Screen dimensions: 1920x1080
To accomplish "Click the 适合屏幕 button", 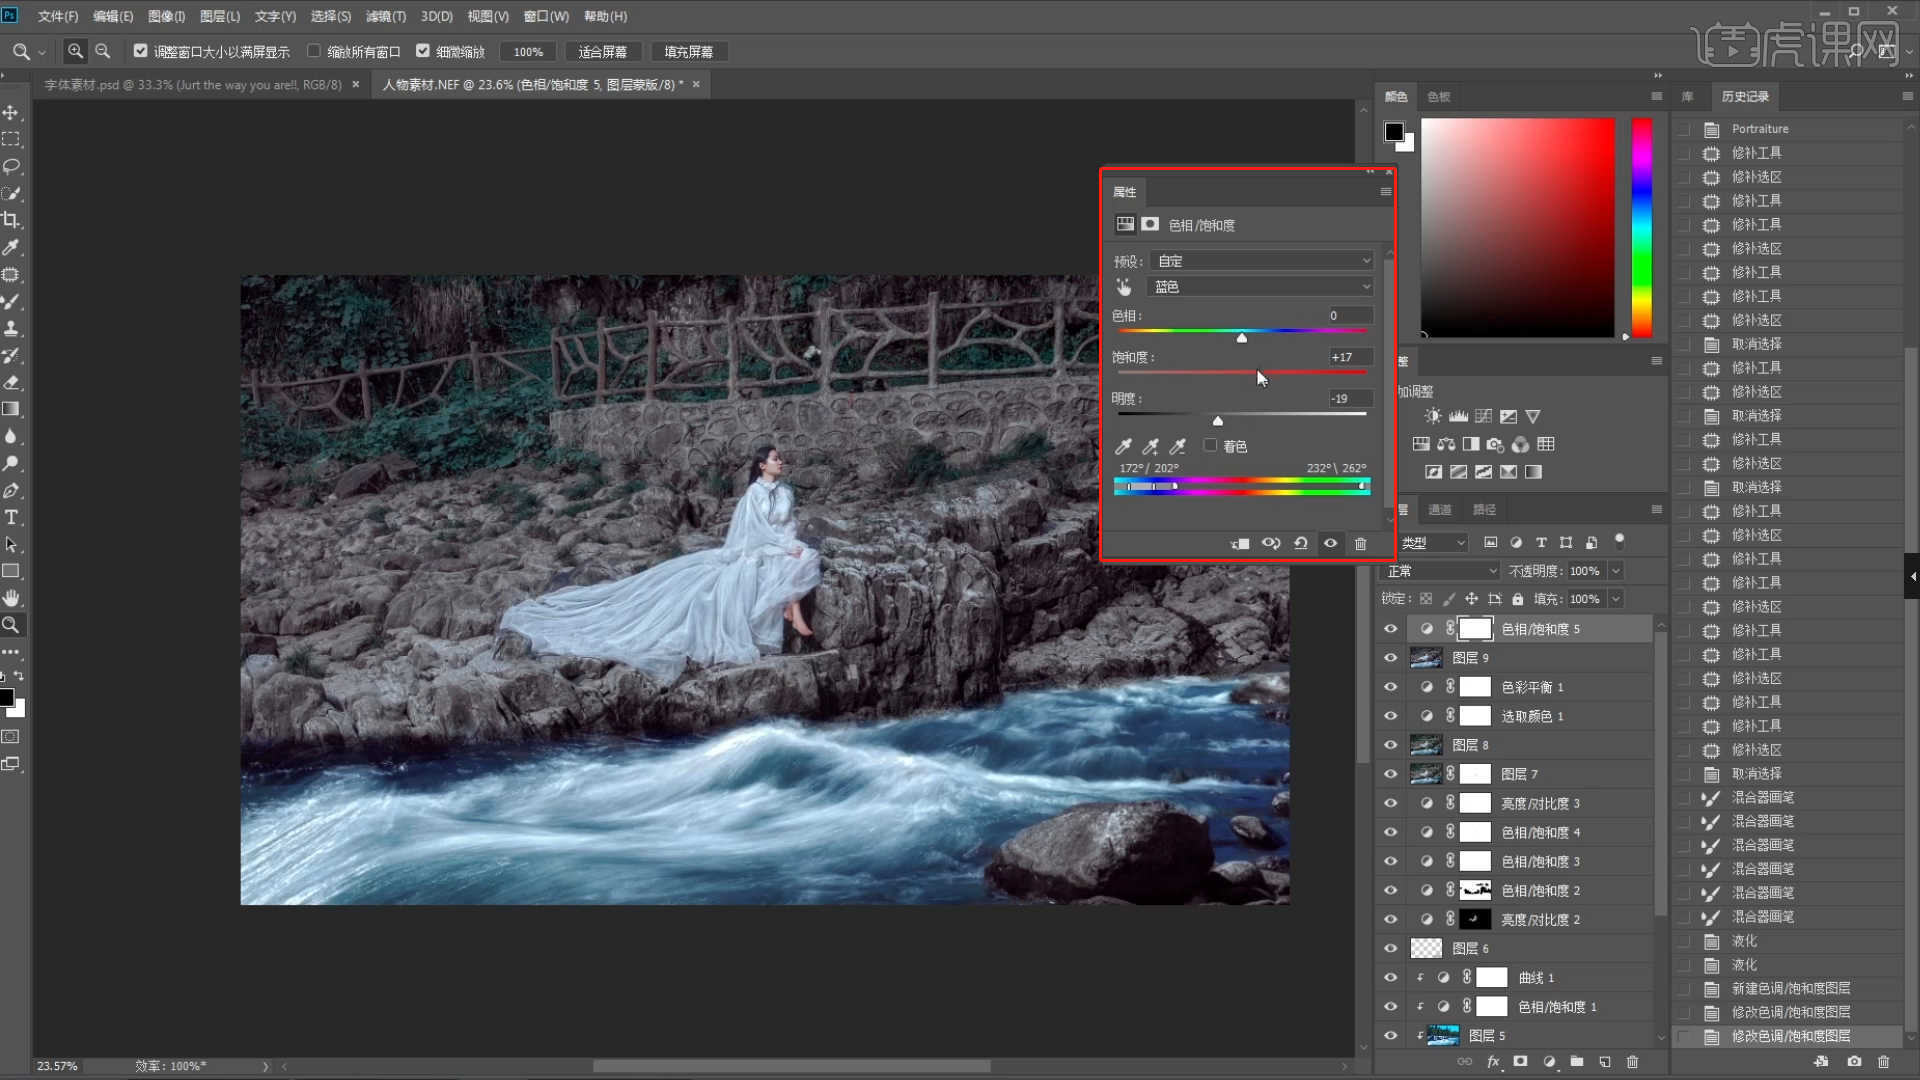I will (x=602, y=52).
